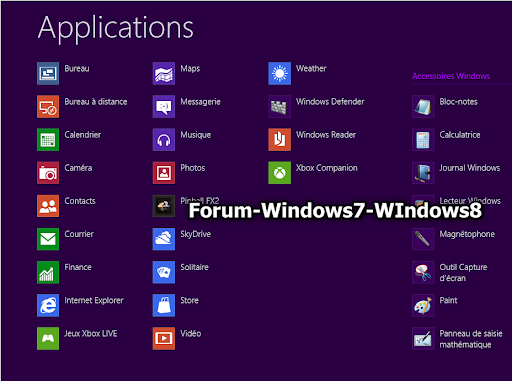
Task: Select the Windows Defender text label
Action: tap(330, 102)
